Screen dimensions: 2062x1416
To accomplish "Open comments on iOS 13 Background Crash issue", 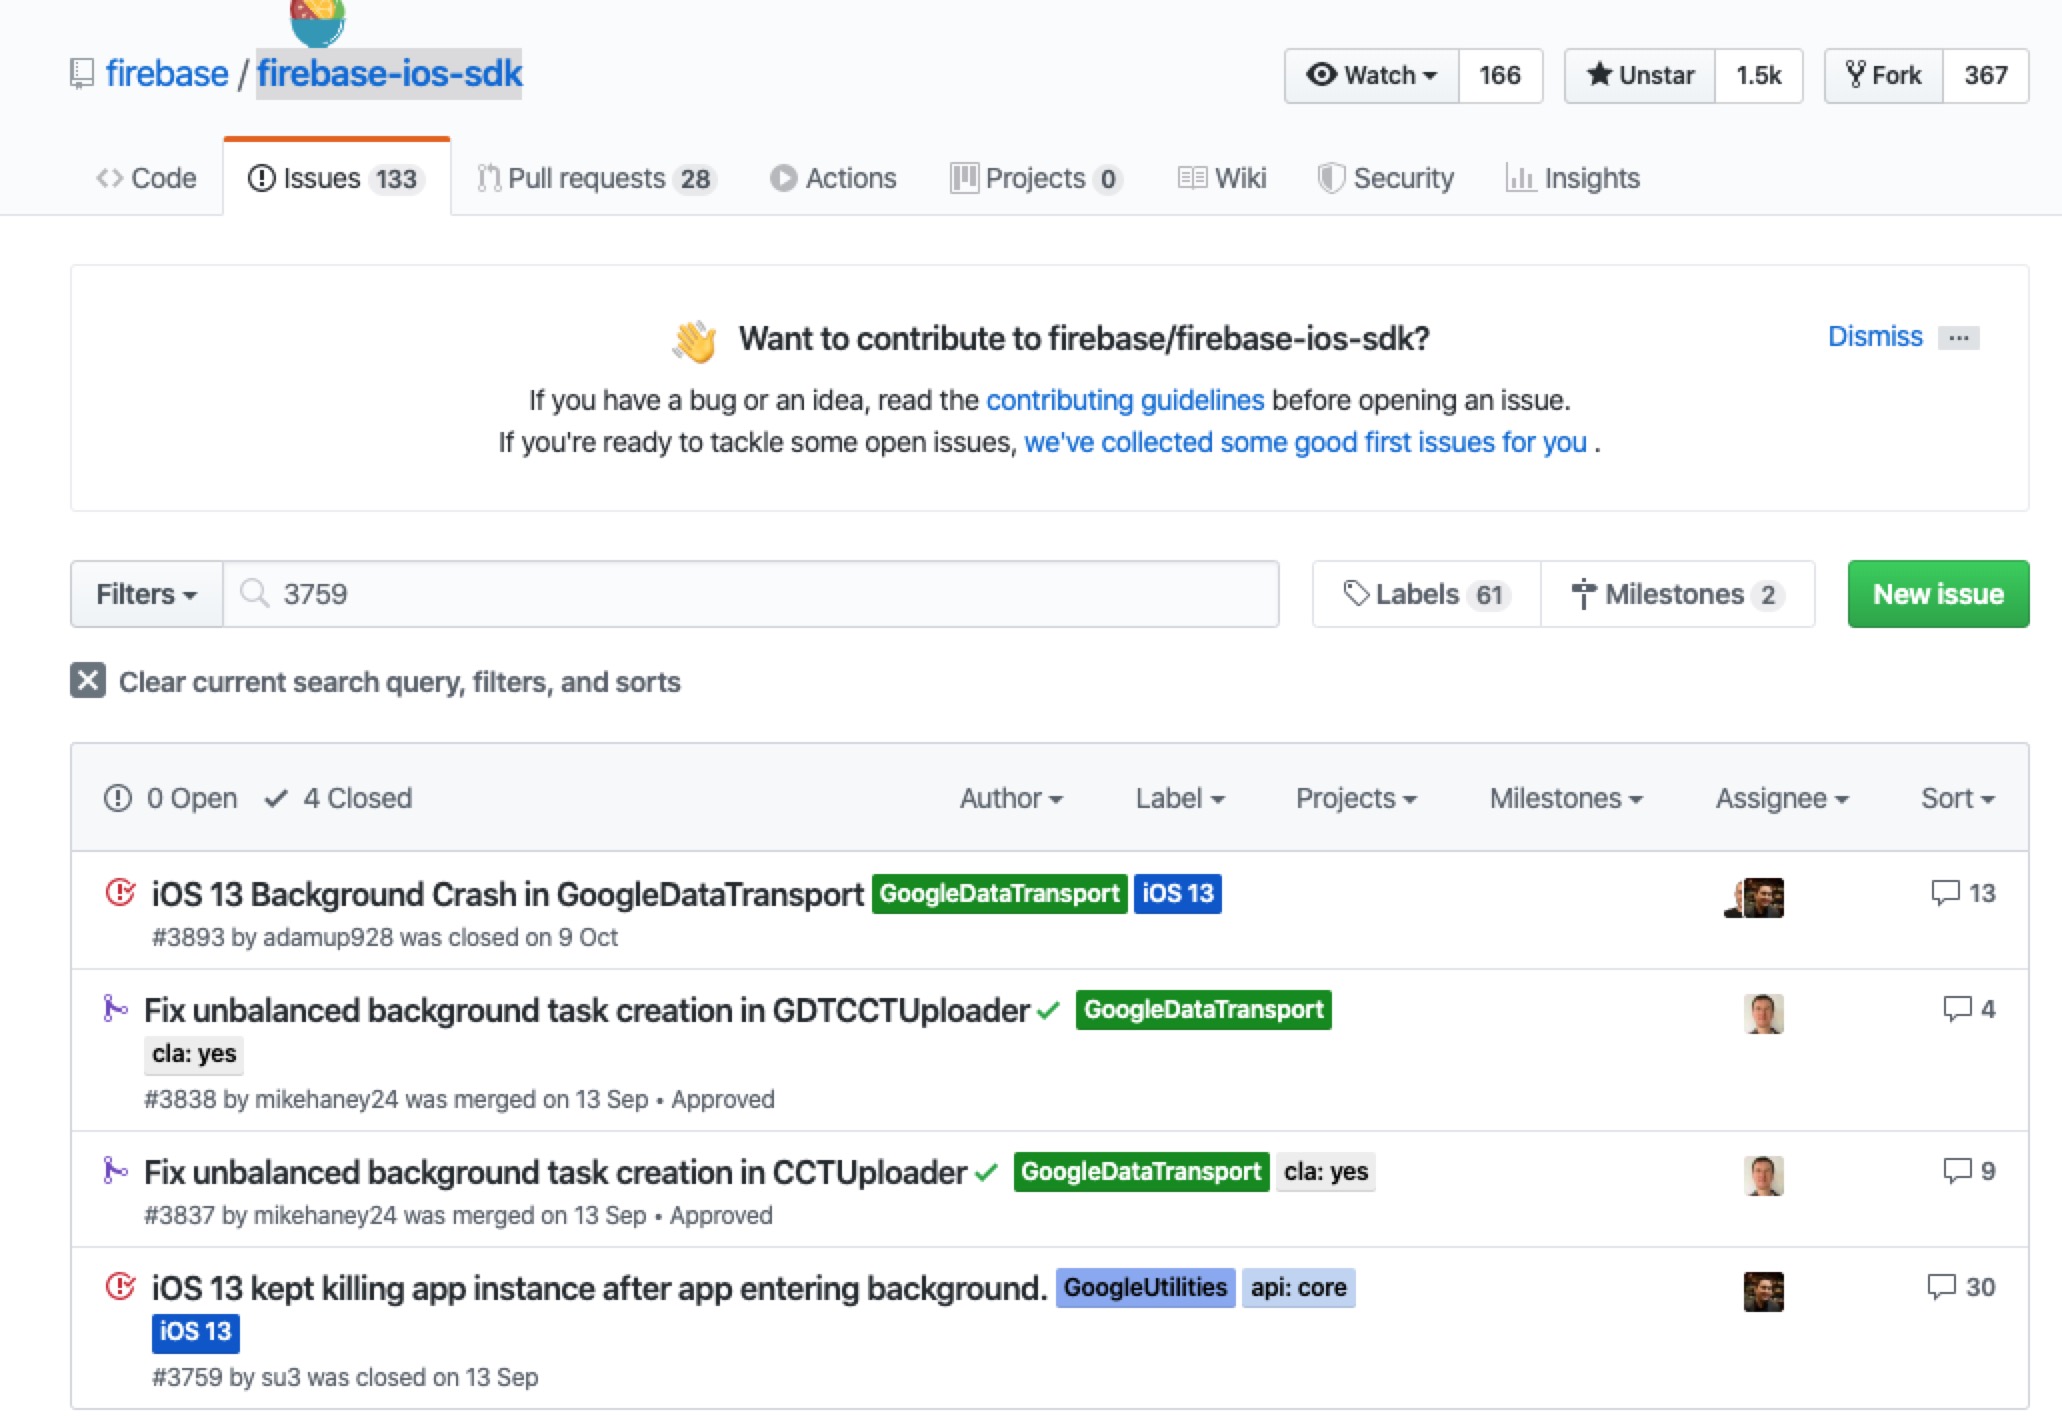I will tap(1963, 893).
